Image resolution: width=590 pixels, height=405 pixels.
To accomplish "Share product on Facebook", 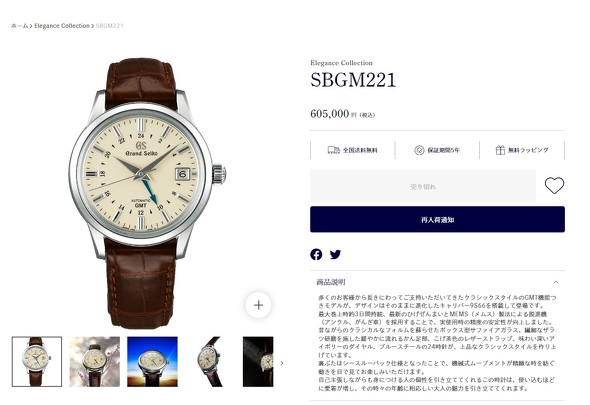I will click(x=316, y=254).
